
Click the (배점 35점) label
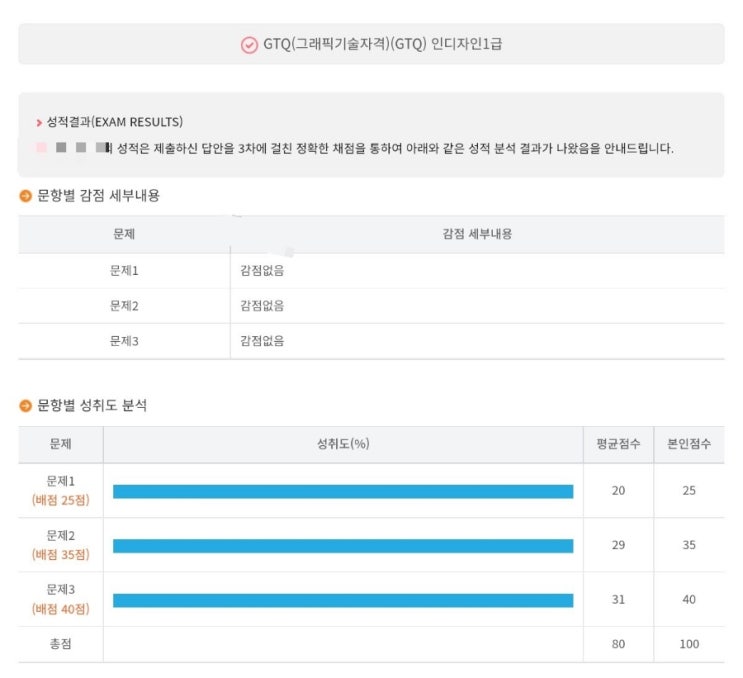[x=61, y=554]
